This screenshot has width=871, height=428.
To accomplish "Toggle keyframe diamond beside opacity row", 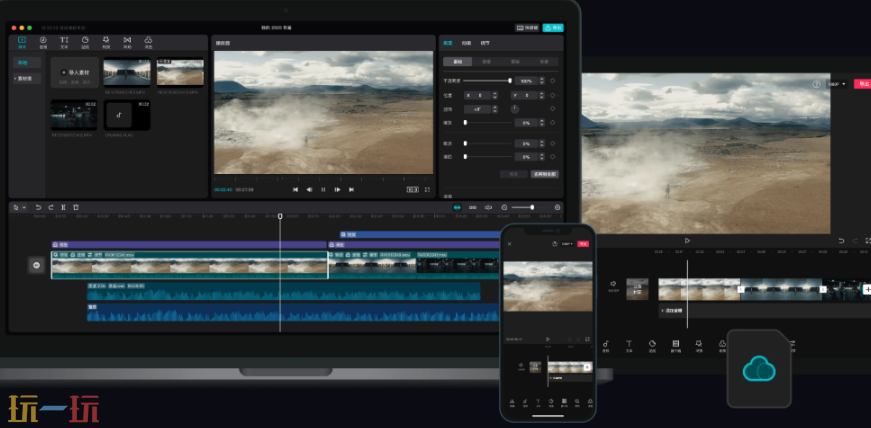I will click(x=552, y=81).
